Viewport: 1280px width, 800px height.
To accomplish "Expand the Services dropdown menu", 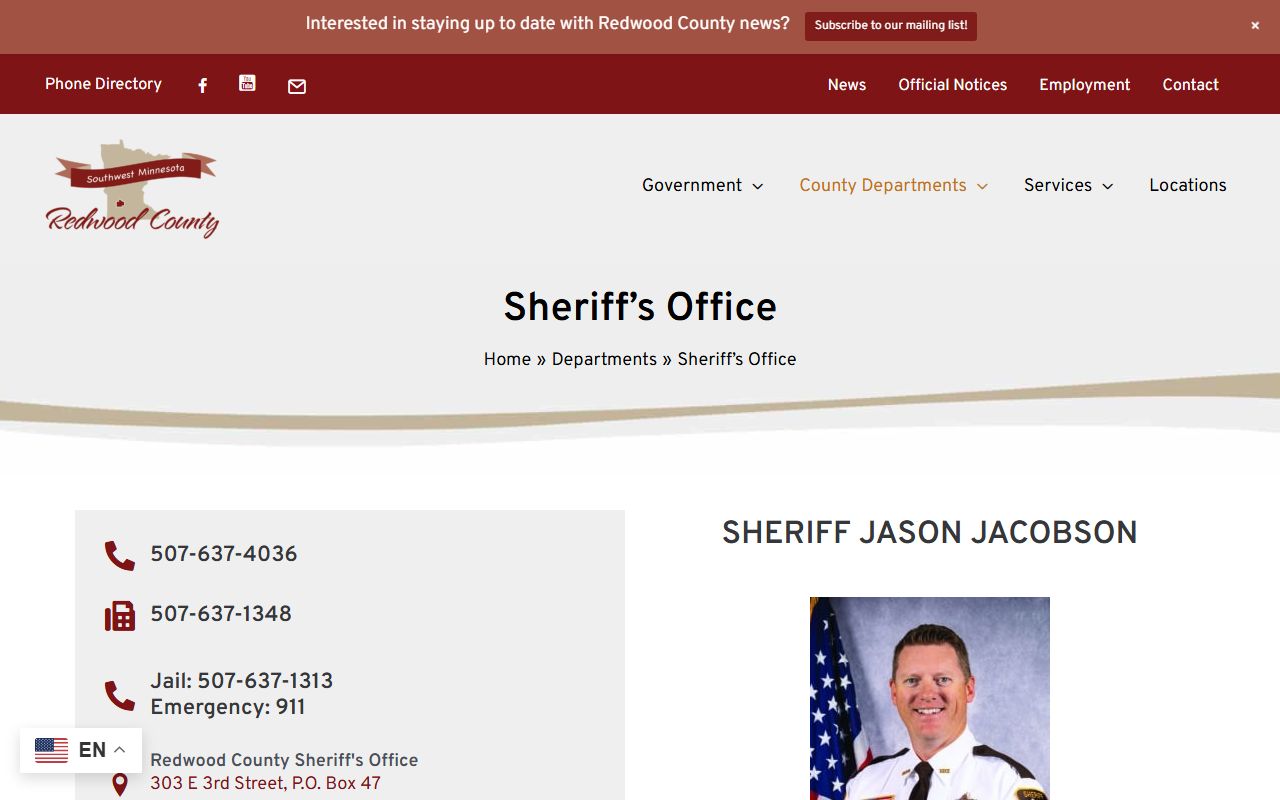I will (1068, 186).
